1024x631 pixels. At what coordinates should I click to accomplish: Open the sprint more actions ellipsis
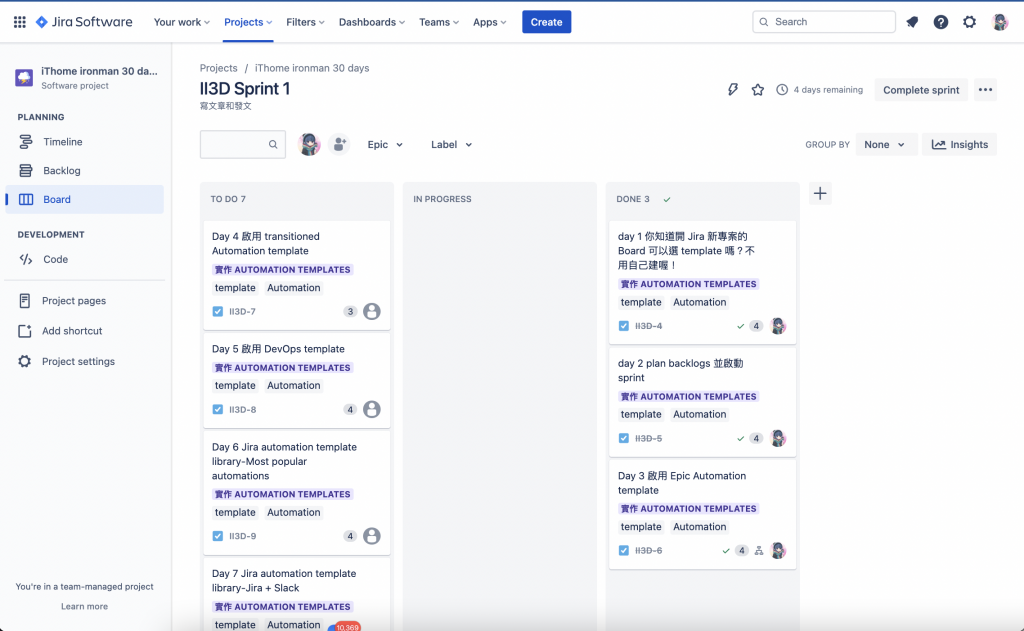pyautogui.click(x=985, y=89)
